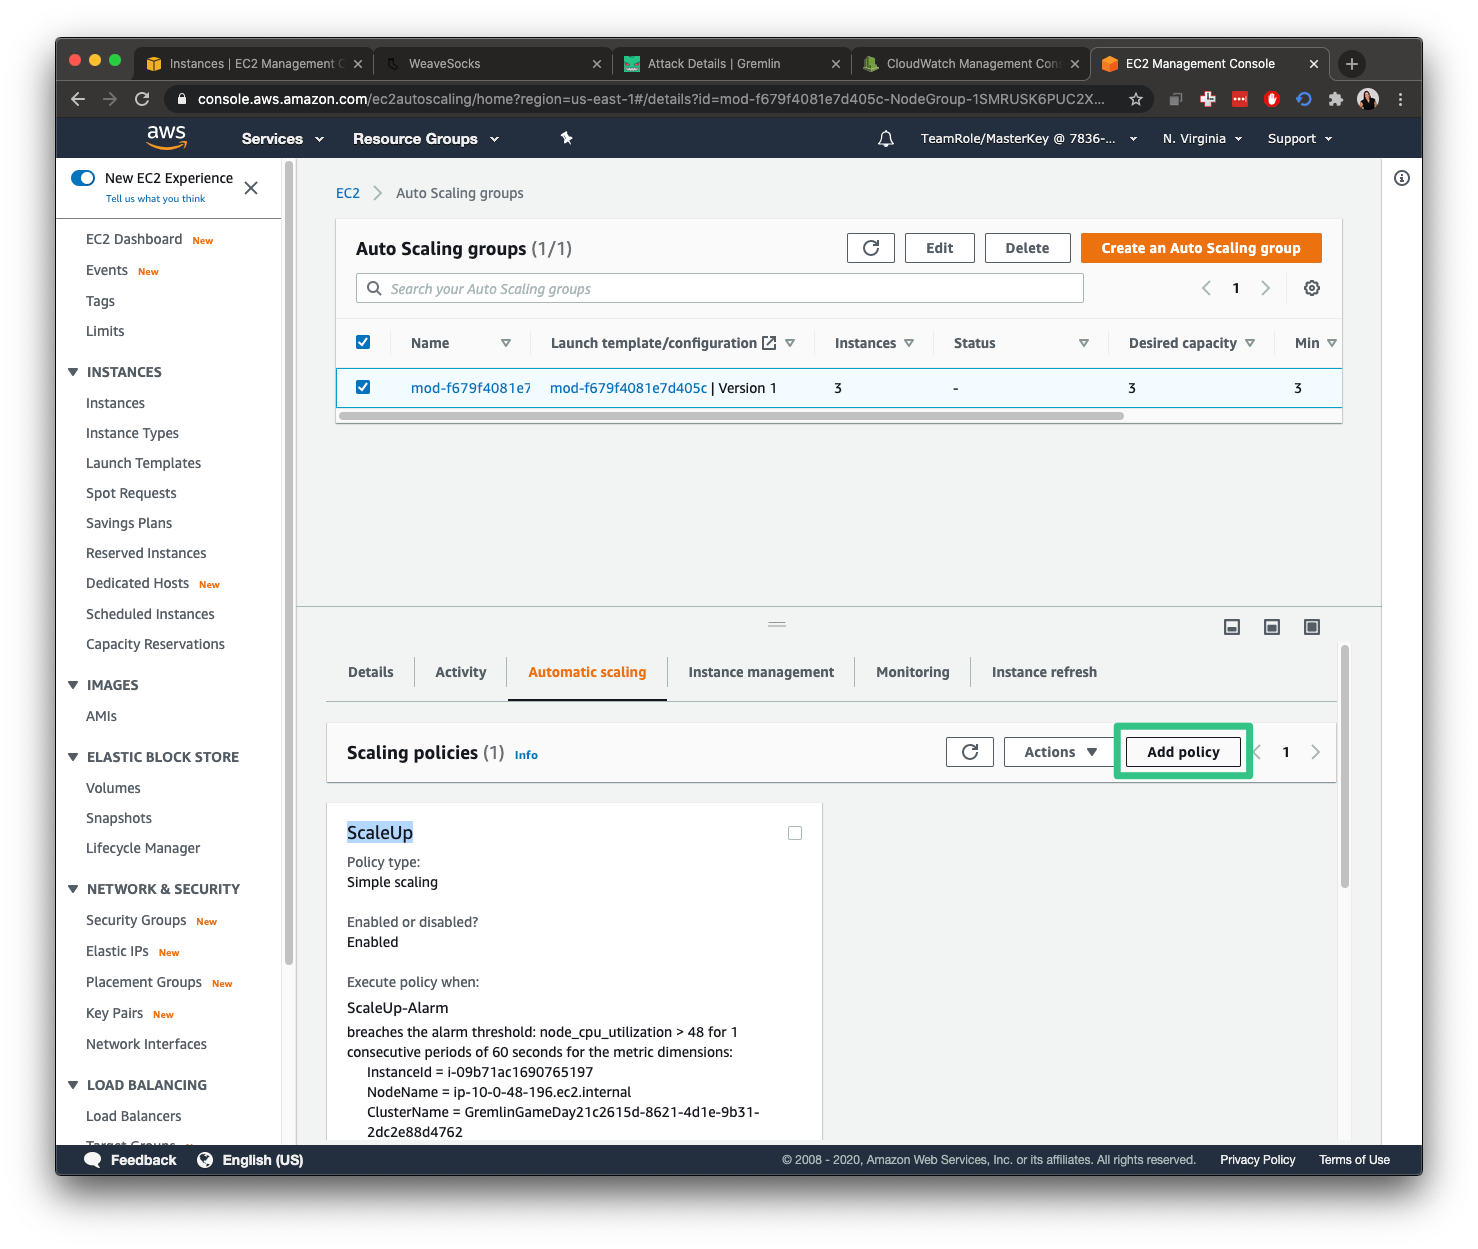Open the info panel icon on right edge
The image size is (1478, 1249).
(1402, 178)
